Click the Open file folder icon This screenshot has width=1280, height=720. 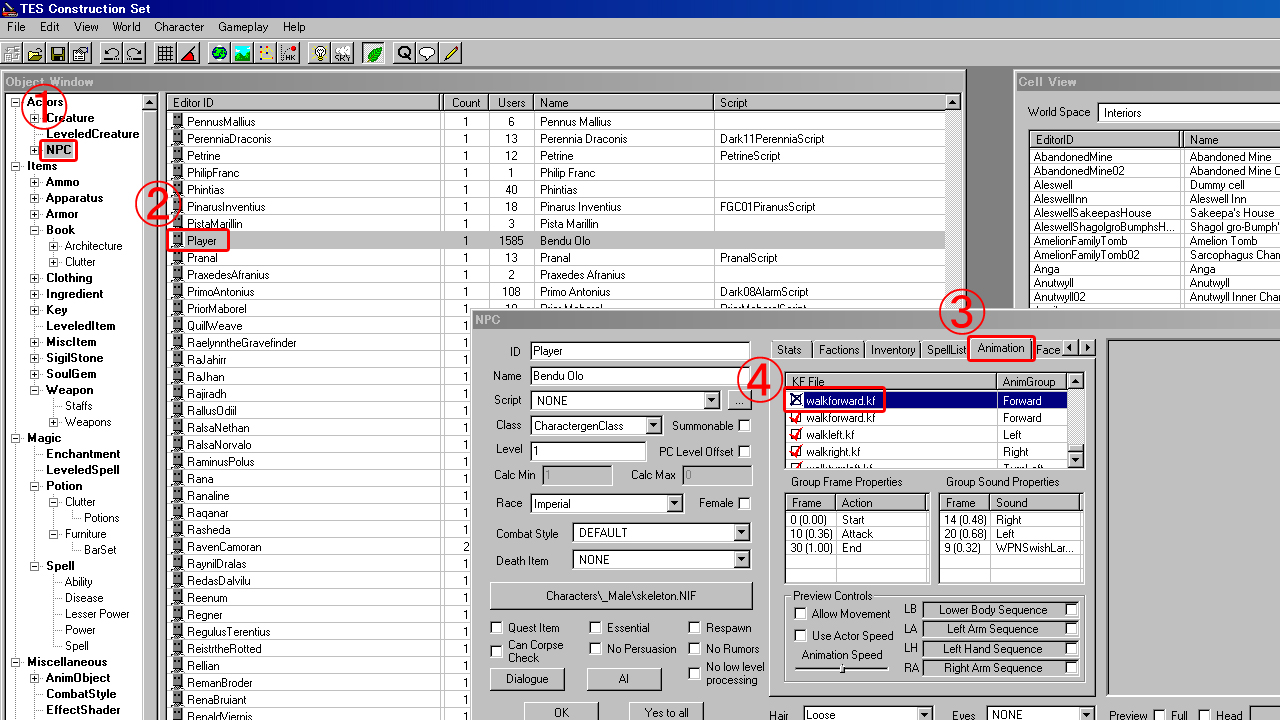35,53
